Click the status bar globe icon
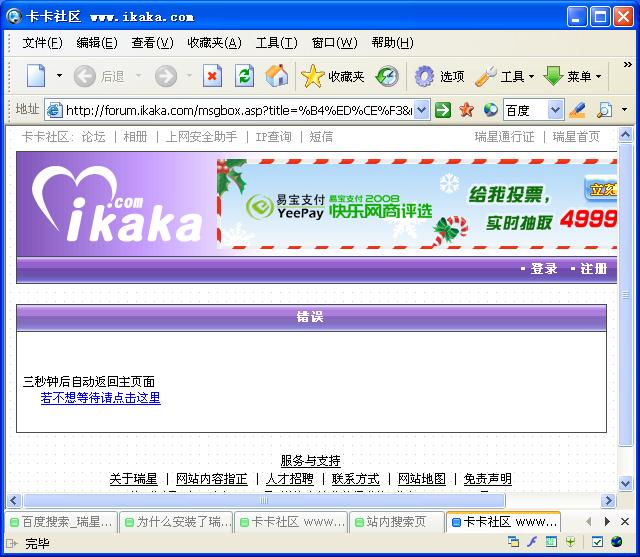Image resolution: width=640 pixels, height=557 pixels. click(x=617, y=542)
